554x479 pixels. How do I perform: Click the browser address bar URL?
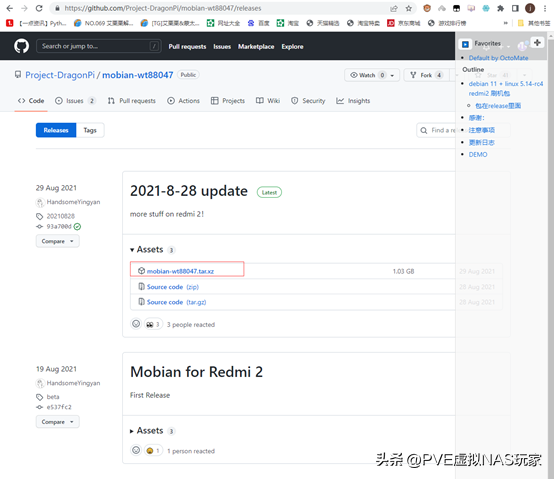coord(163,8)
